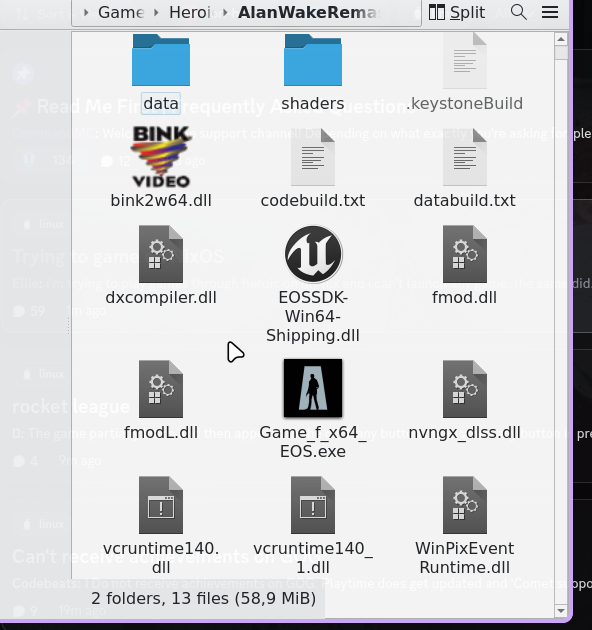Select the fmod.dll file icon

pyautogui.click(x=465, y=254)
